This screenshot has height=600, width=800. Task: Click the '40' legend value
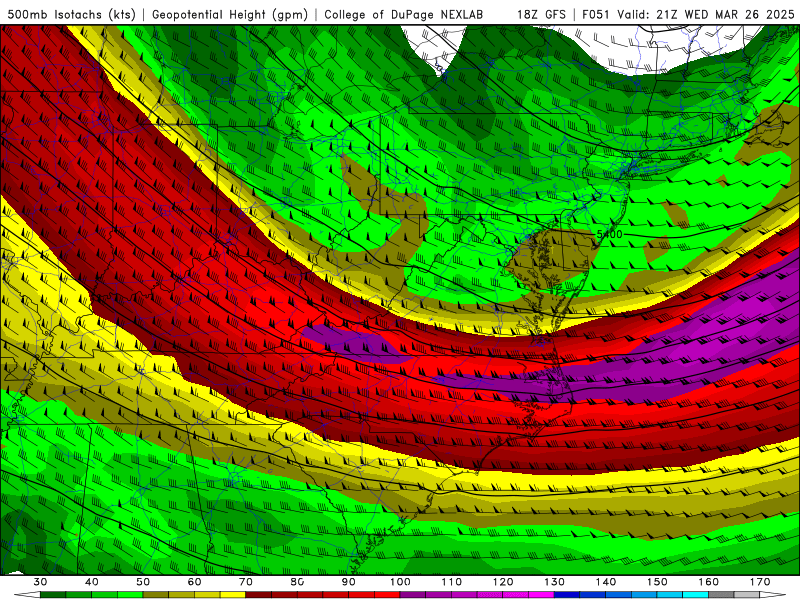[91, 582]
